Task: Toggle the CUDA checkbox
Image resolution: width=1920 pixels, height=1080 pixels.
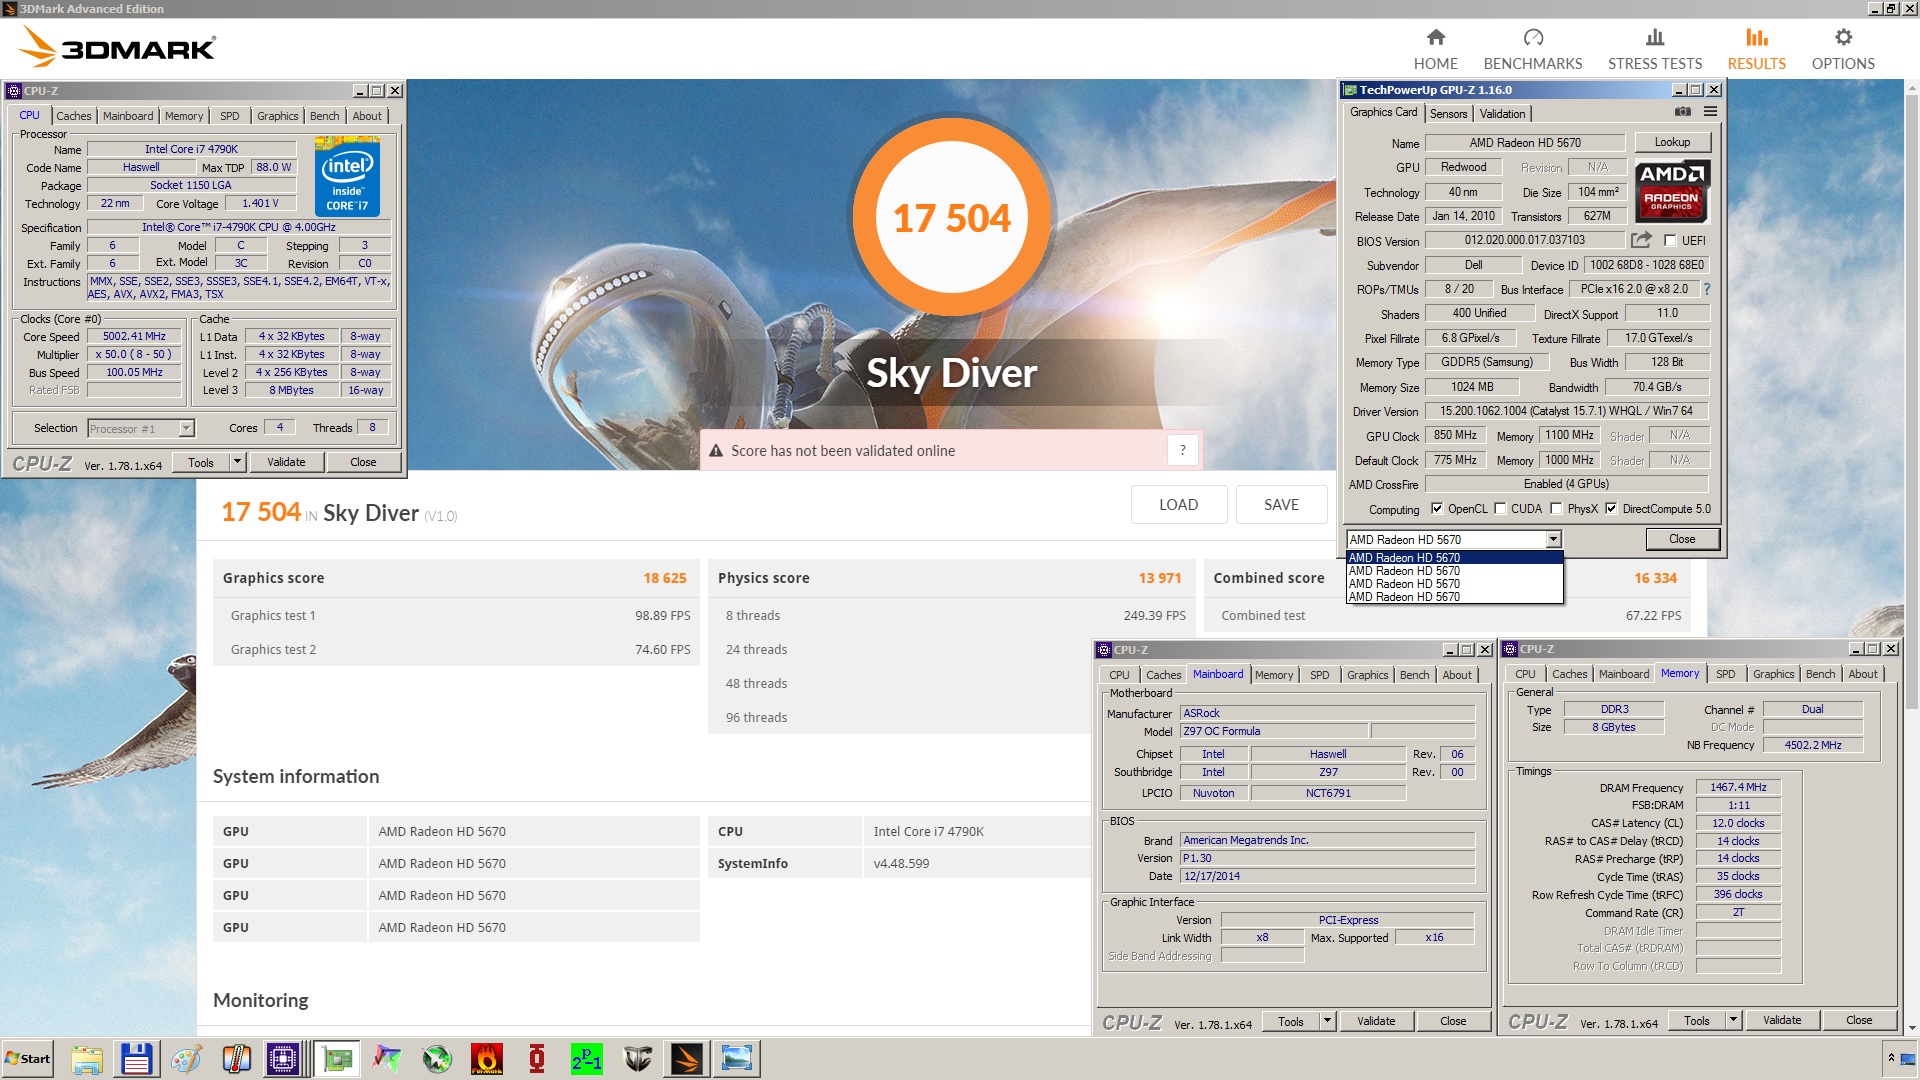Action: click(x=1500, y=508)
